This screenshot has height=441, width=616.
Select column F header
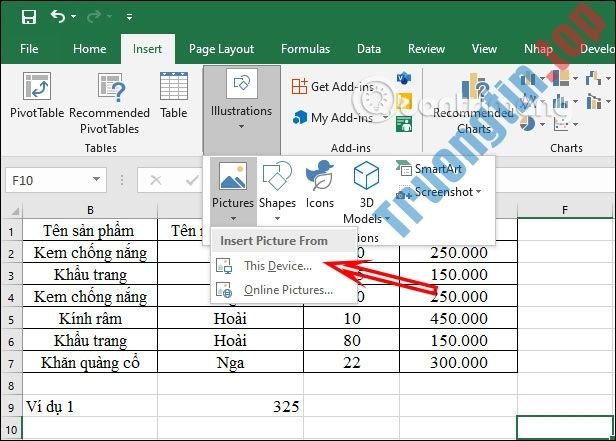pyautogui.click(x=565, y=210)
